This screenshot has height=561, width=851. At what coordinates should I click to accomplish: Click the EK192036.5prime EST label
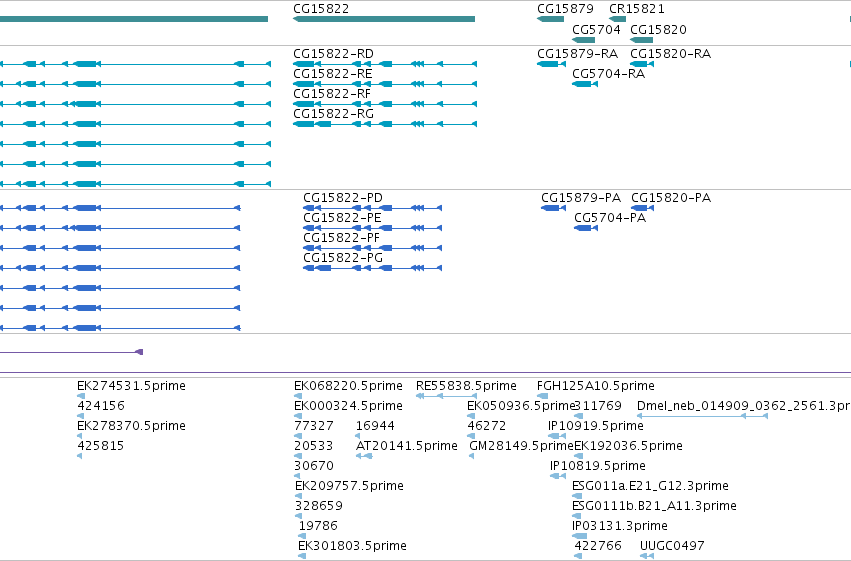point(628,446)
